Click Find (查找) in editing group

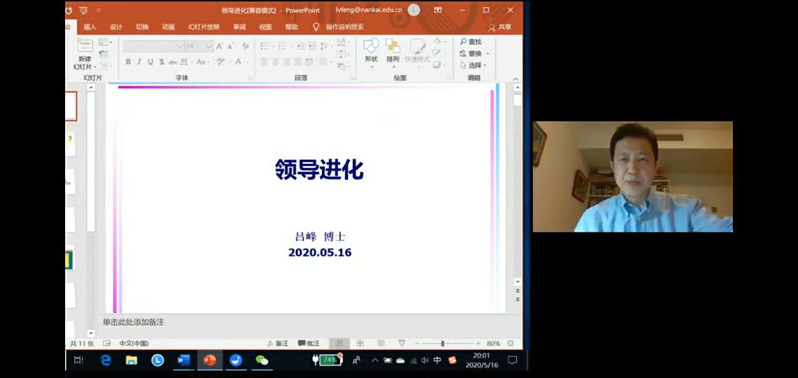471,42
